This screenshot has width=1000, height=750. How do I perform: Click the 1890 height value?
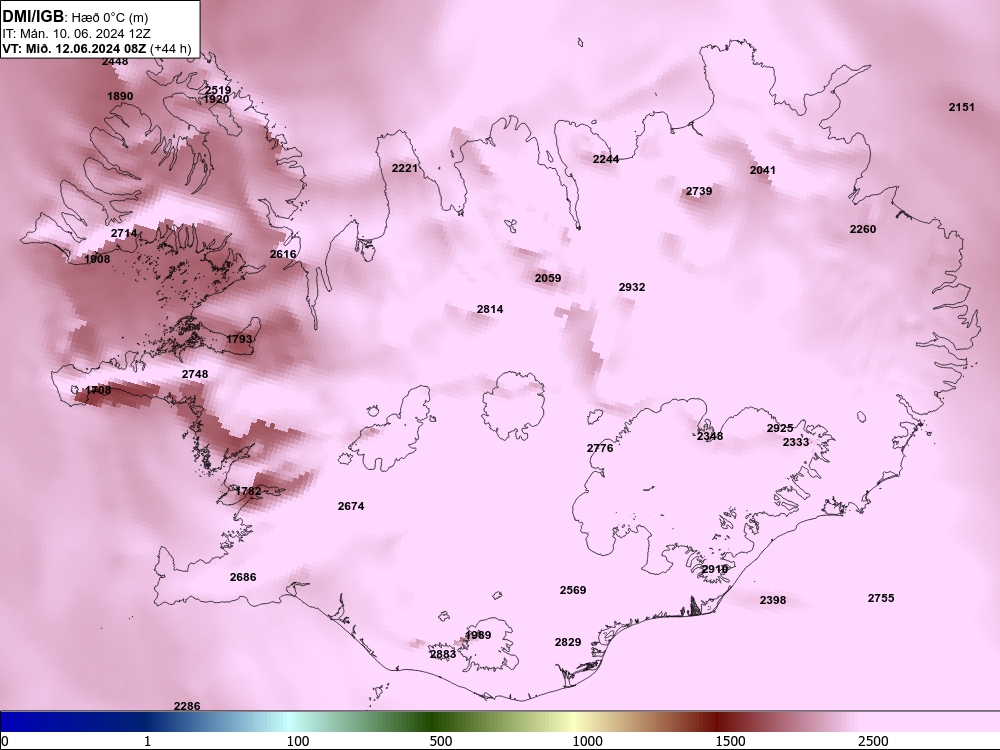120,96
